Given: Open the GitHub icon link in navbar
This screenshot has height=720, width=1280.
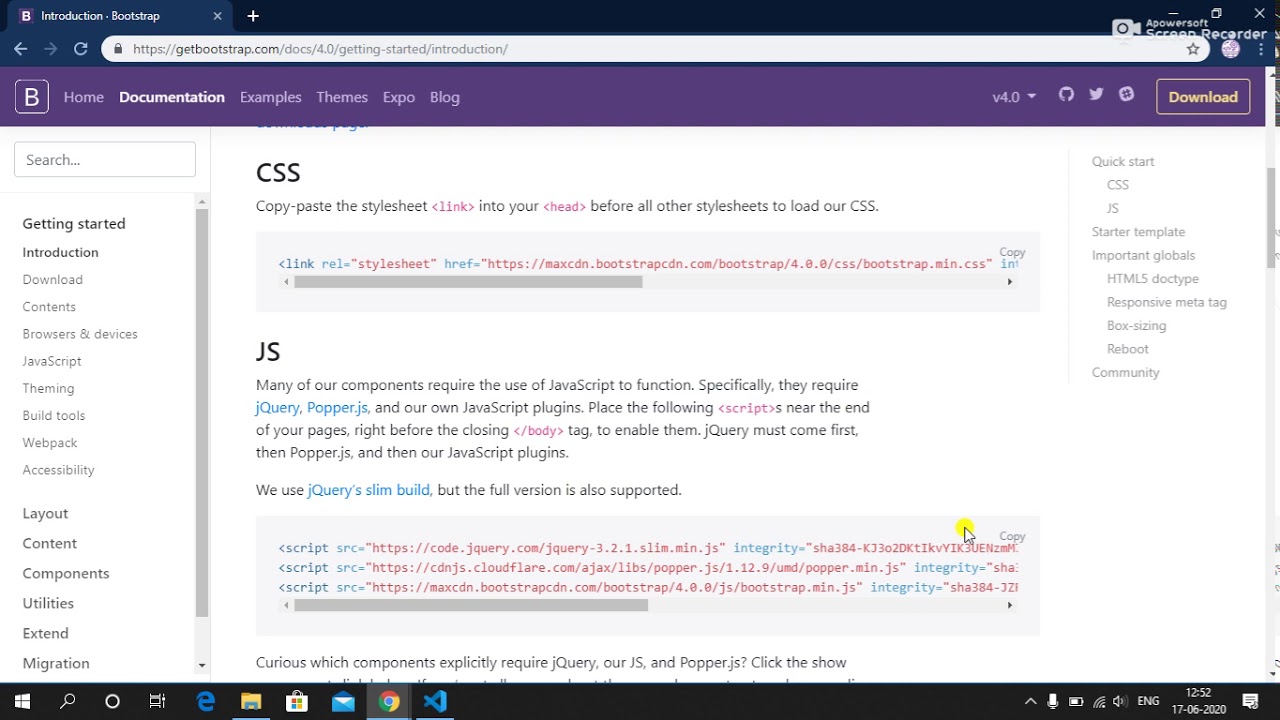Looking at the screenshot, I should (x=1066, y=94).
